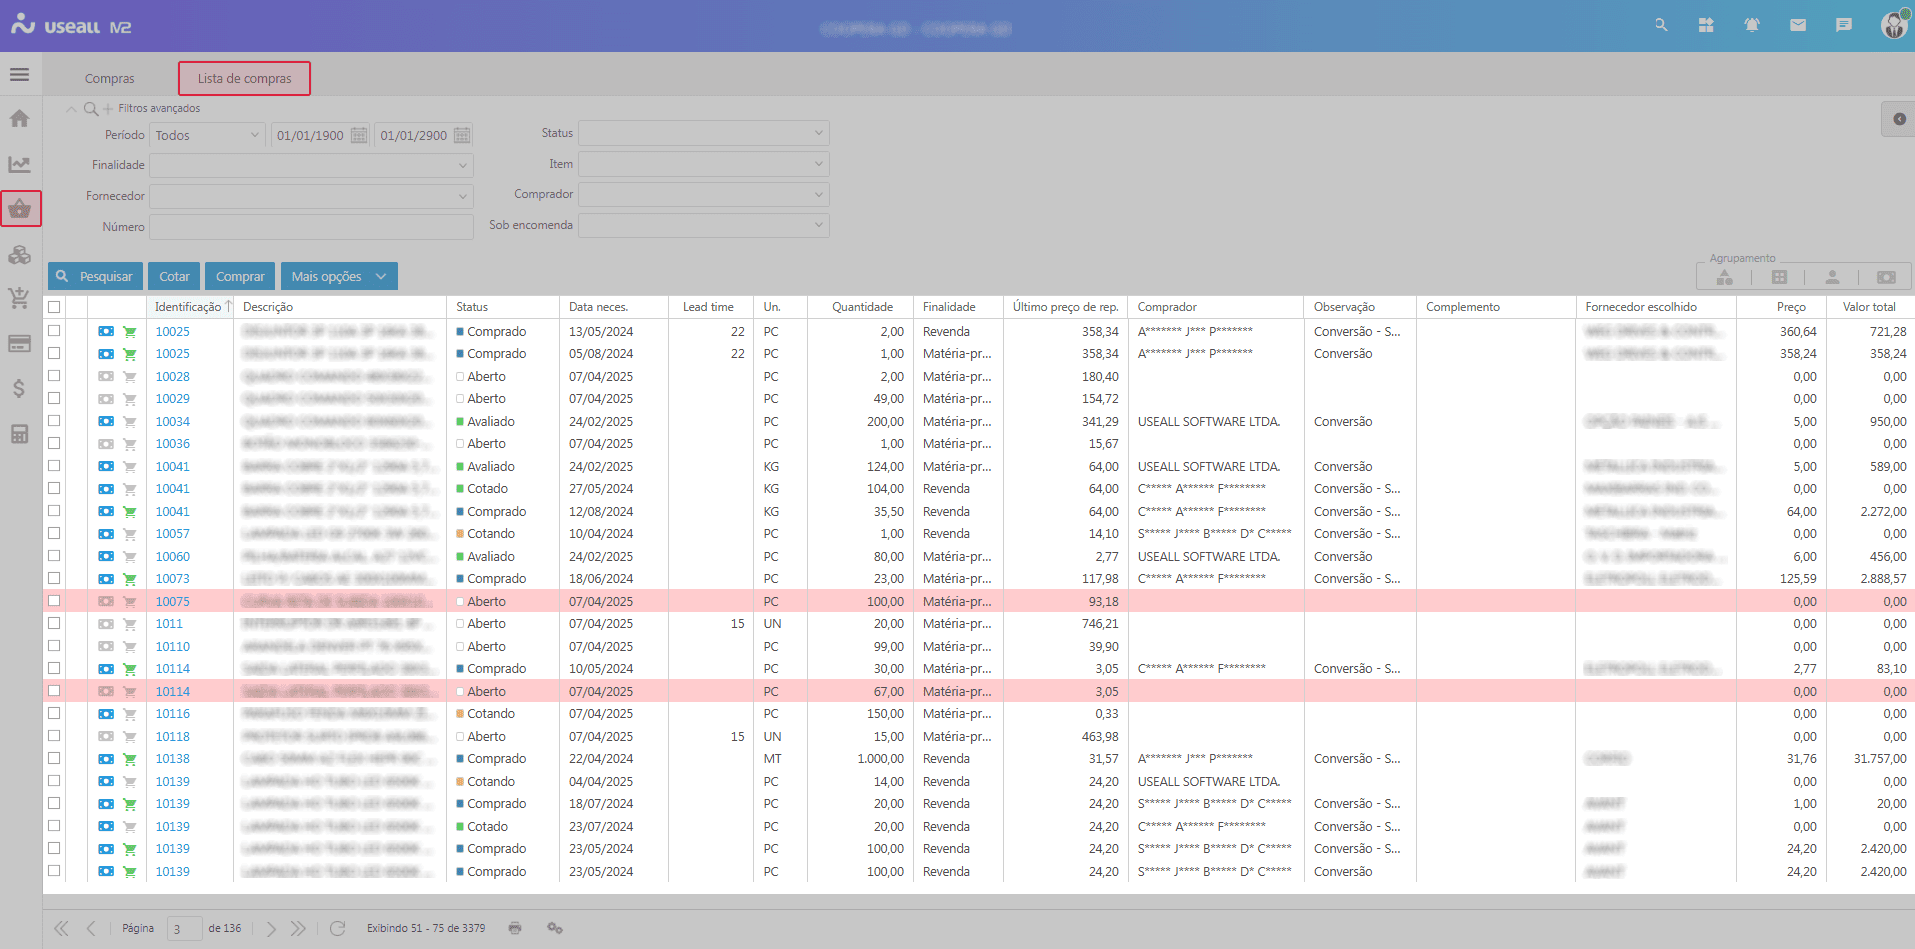Tick the select-all checkbox in the table header
Image resolution: width=1915 pixels, height=949 pixels.
coord(55,306)
